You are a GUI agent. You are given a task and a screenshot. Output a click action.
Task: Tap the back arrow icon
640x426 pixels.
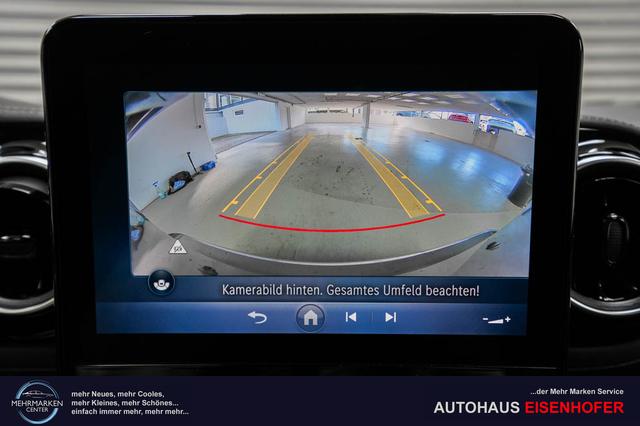click(258, 317)
